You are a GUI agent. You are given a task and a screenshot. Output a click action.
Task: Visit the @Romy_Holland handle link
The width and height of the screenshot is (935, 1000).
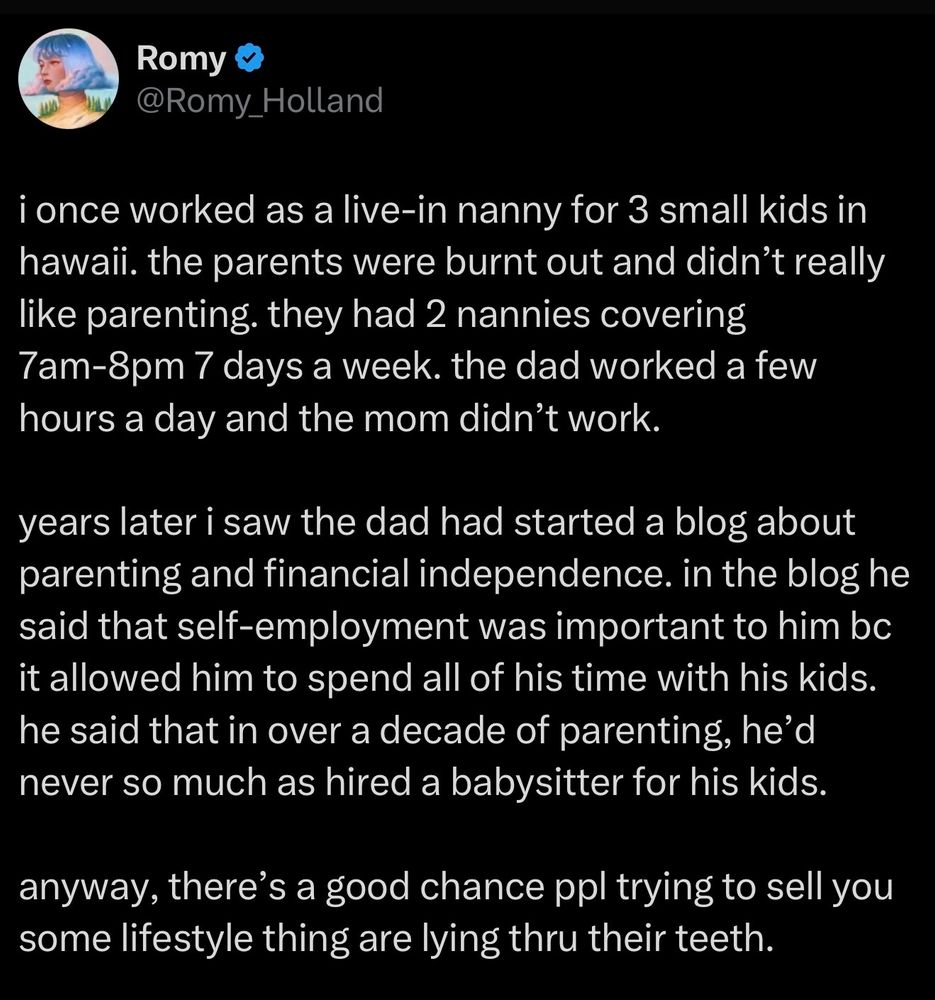click(260, 101)
